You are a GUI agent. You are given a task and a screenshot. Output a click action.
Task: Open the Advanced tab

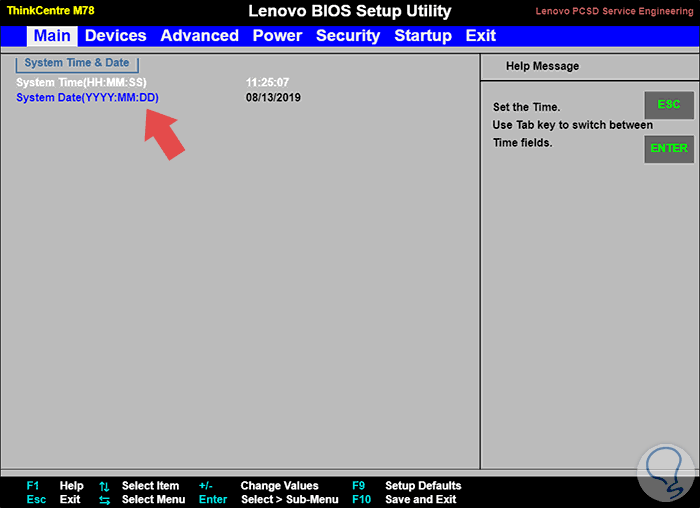point(200,36)
